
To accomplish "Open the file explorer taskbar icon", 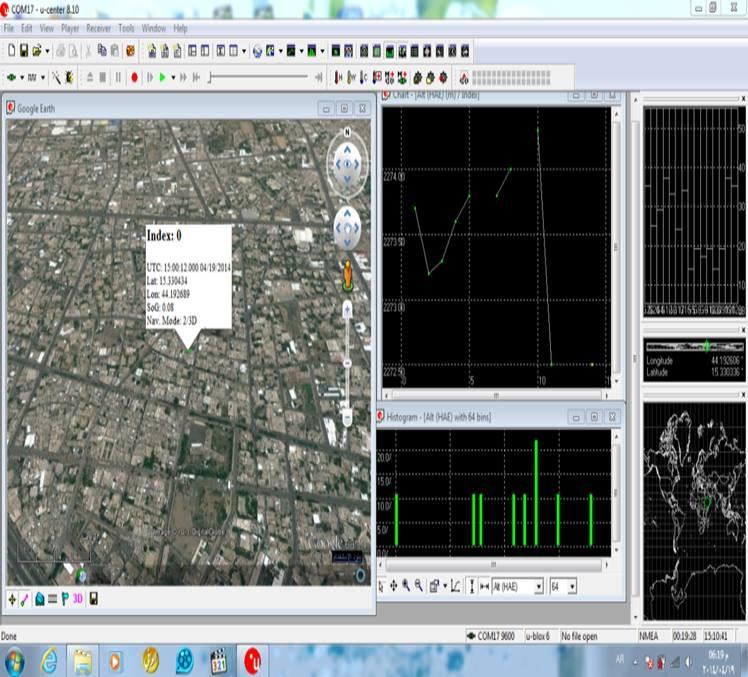I will click(x=83, y=661).
